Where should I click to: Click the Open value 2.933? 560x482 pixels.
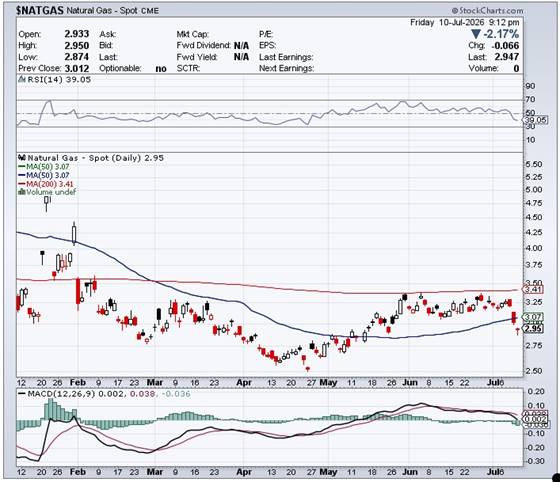(x=77, y=34)
